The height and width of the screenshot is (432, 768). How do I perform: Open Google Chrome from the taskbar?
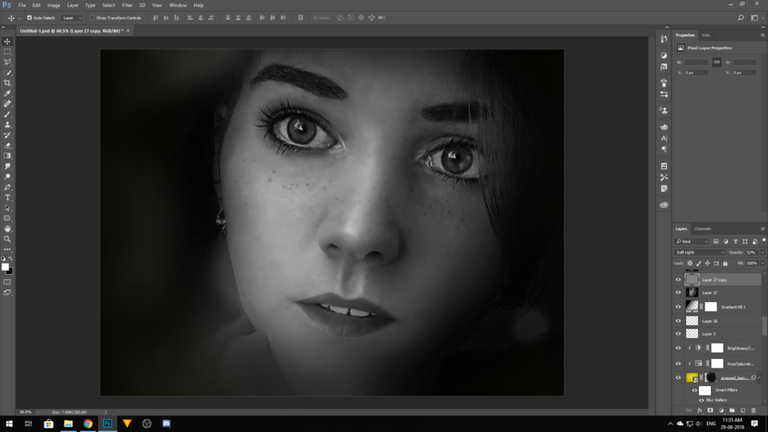coord(87,424)
